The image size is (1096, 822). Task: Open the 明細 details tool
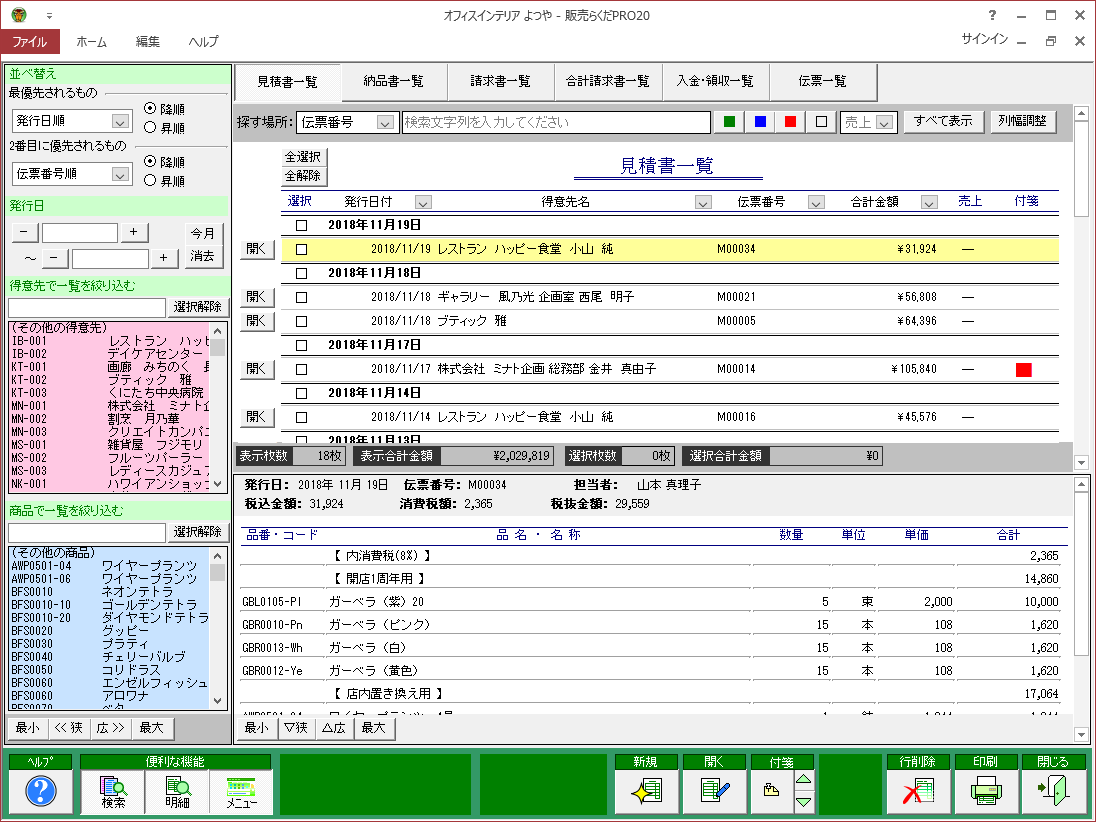[177, 791]
